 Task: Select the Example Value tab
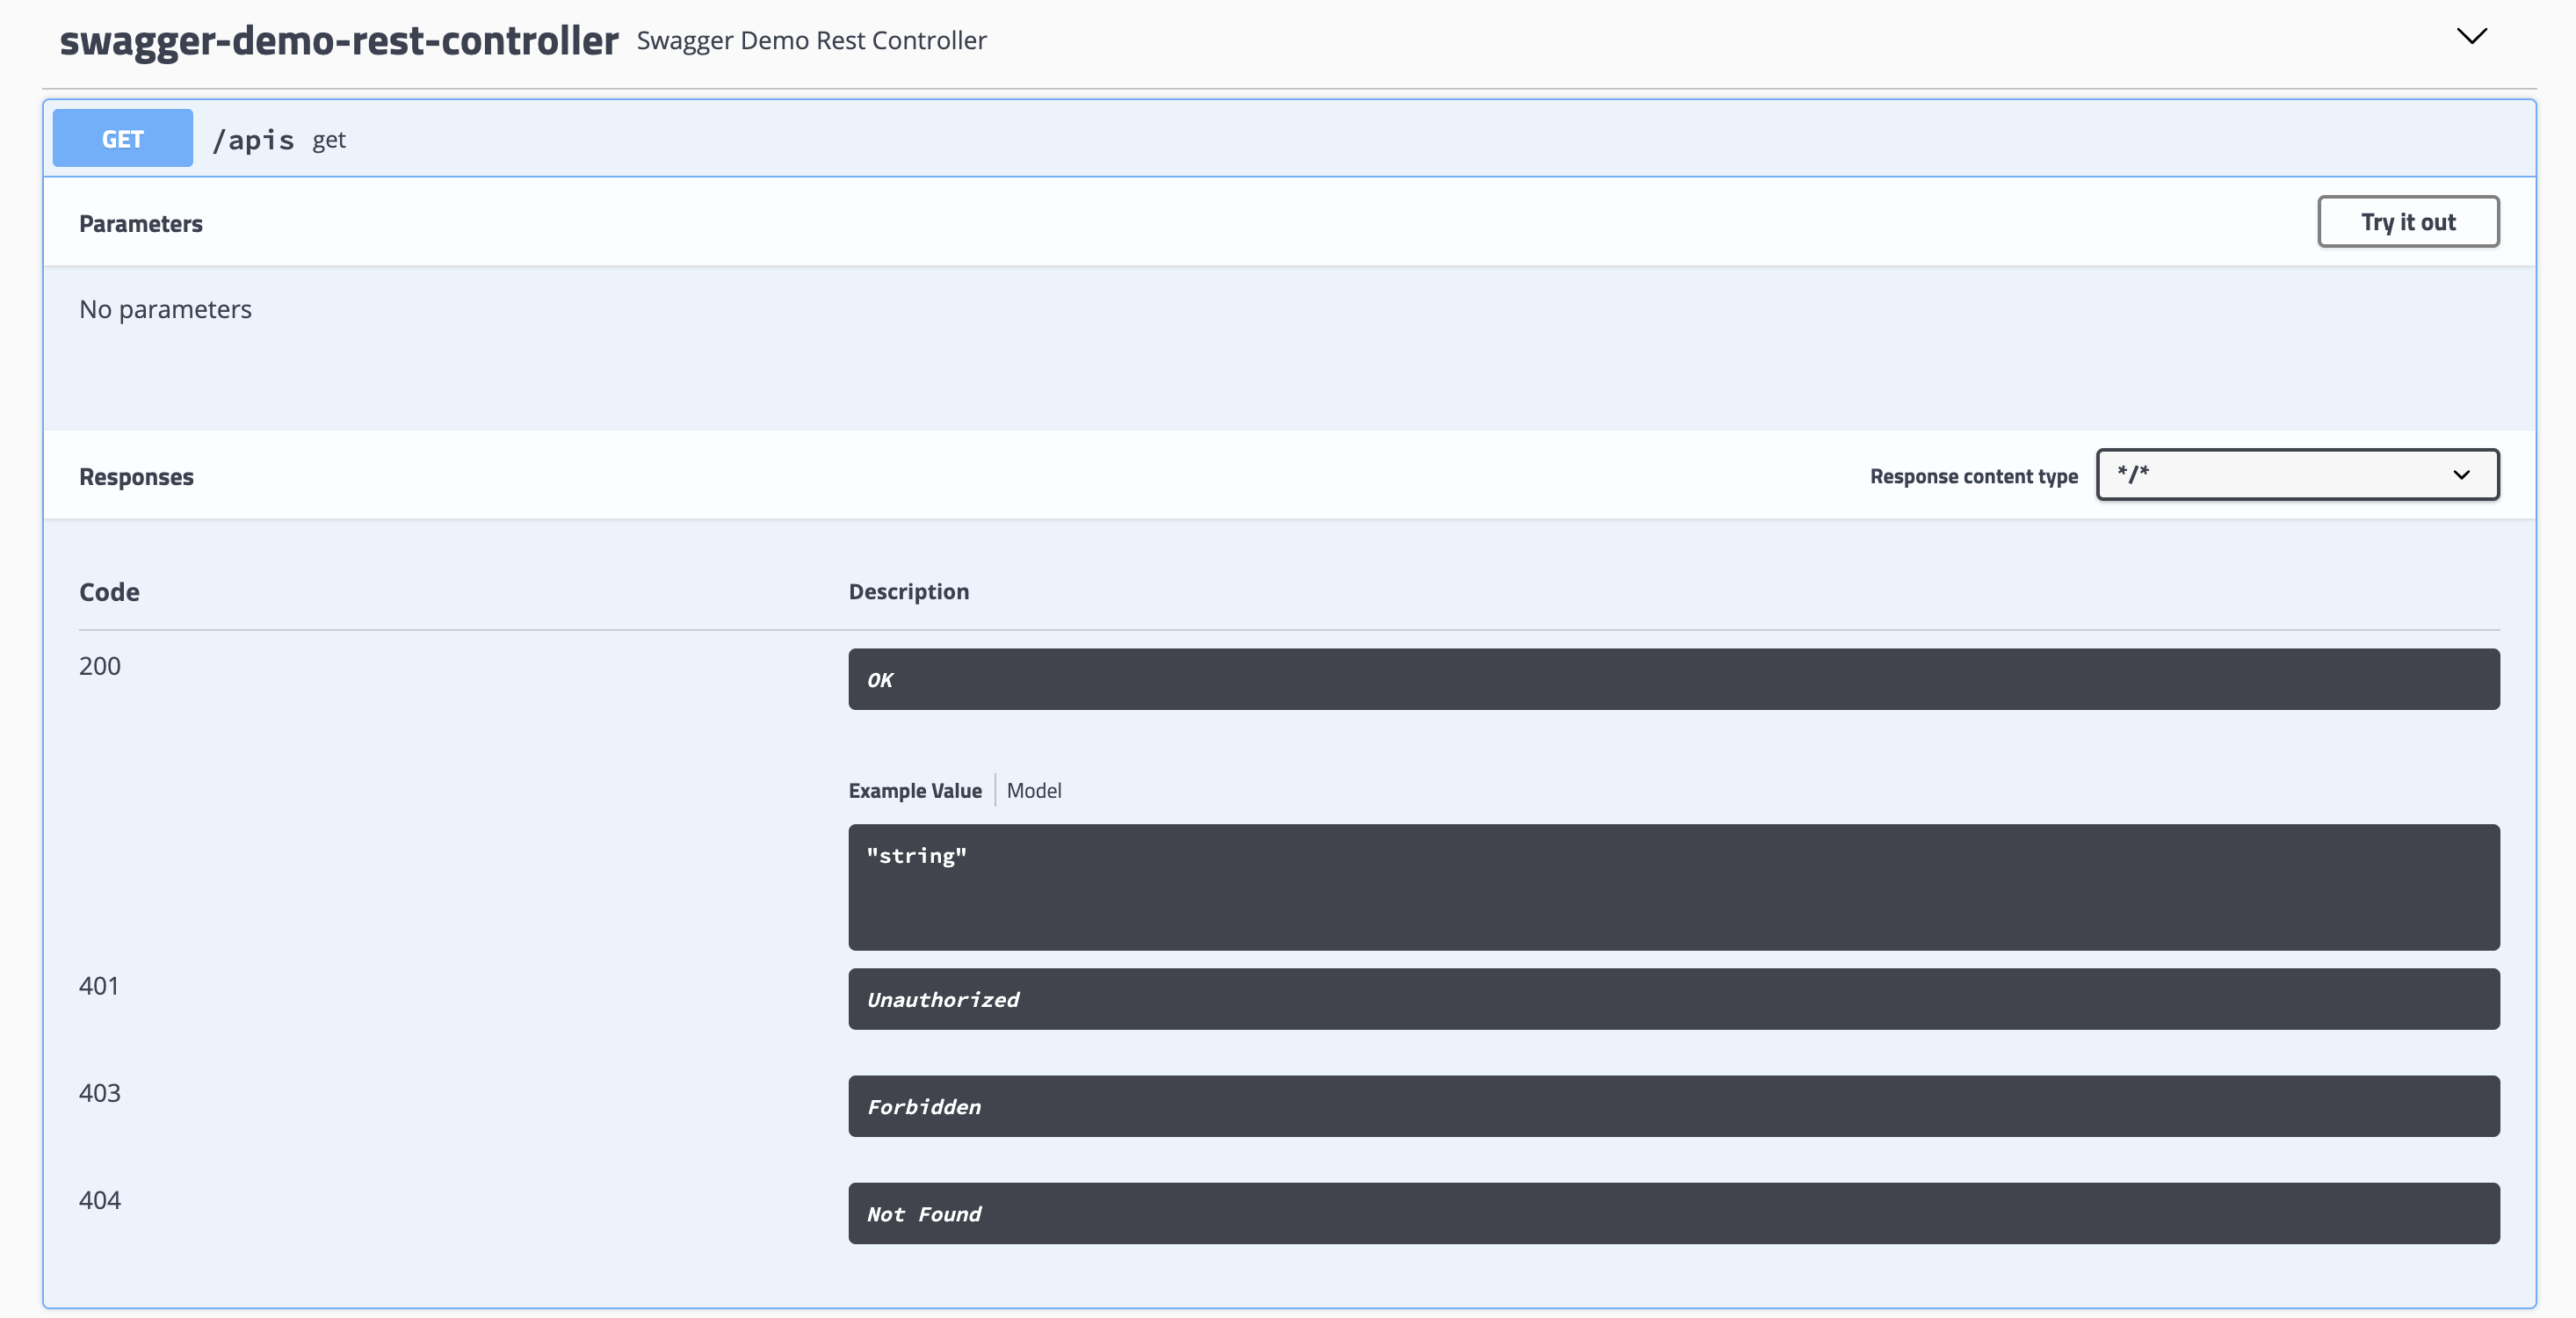914,791
